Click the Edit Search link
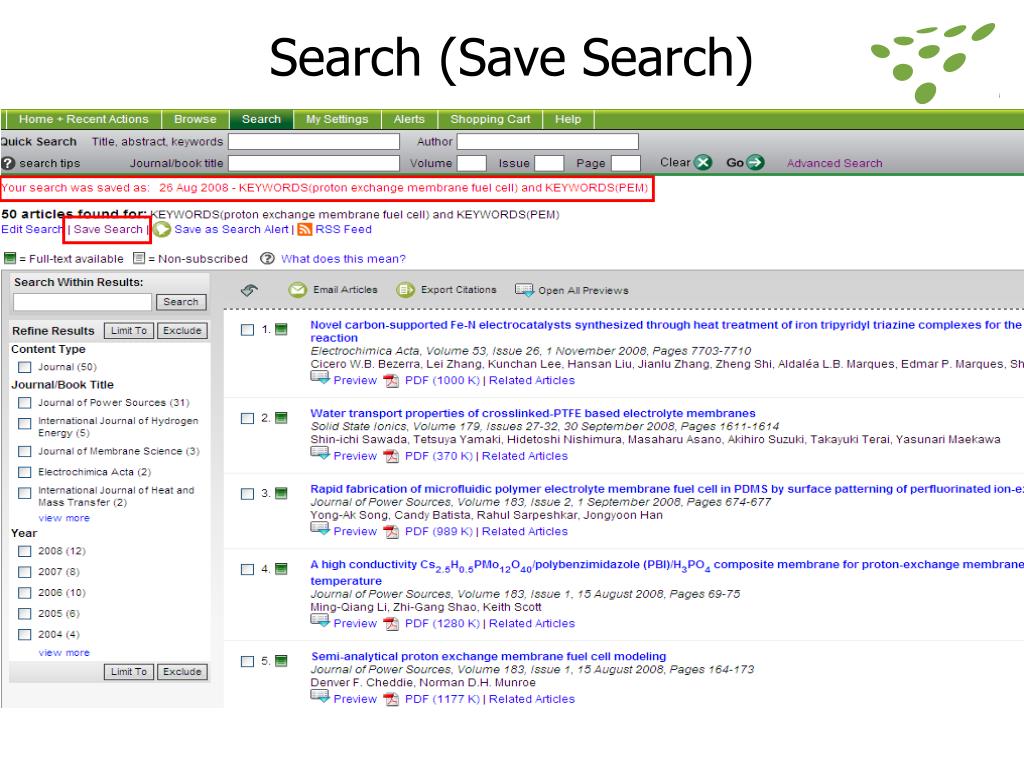Viewport: 1024px width, 768px height. [x=31, y=229]
